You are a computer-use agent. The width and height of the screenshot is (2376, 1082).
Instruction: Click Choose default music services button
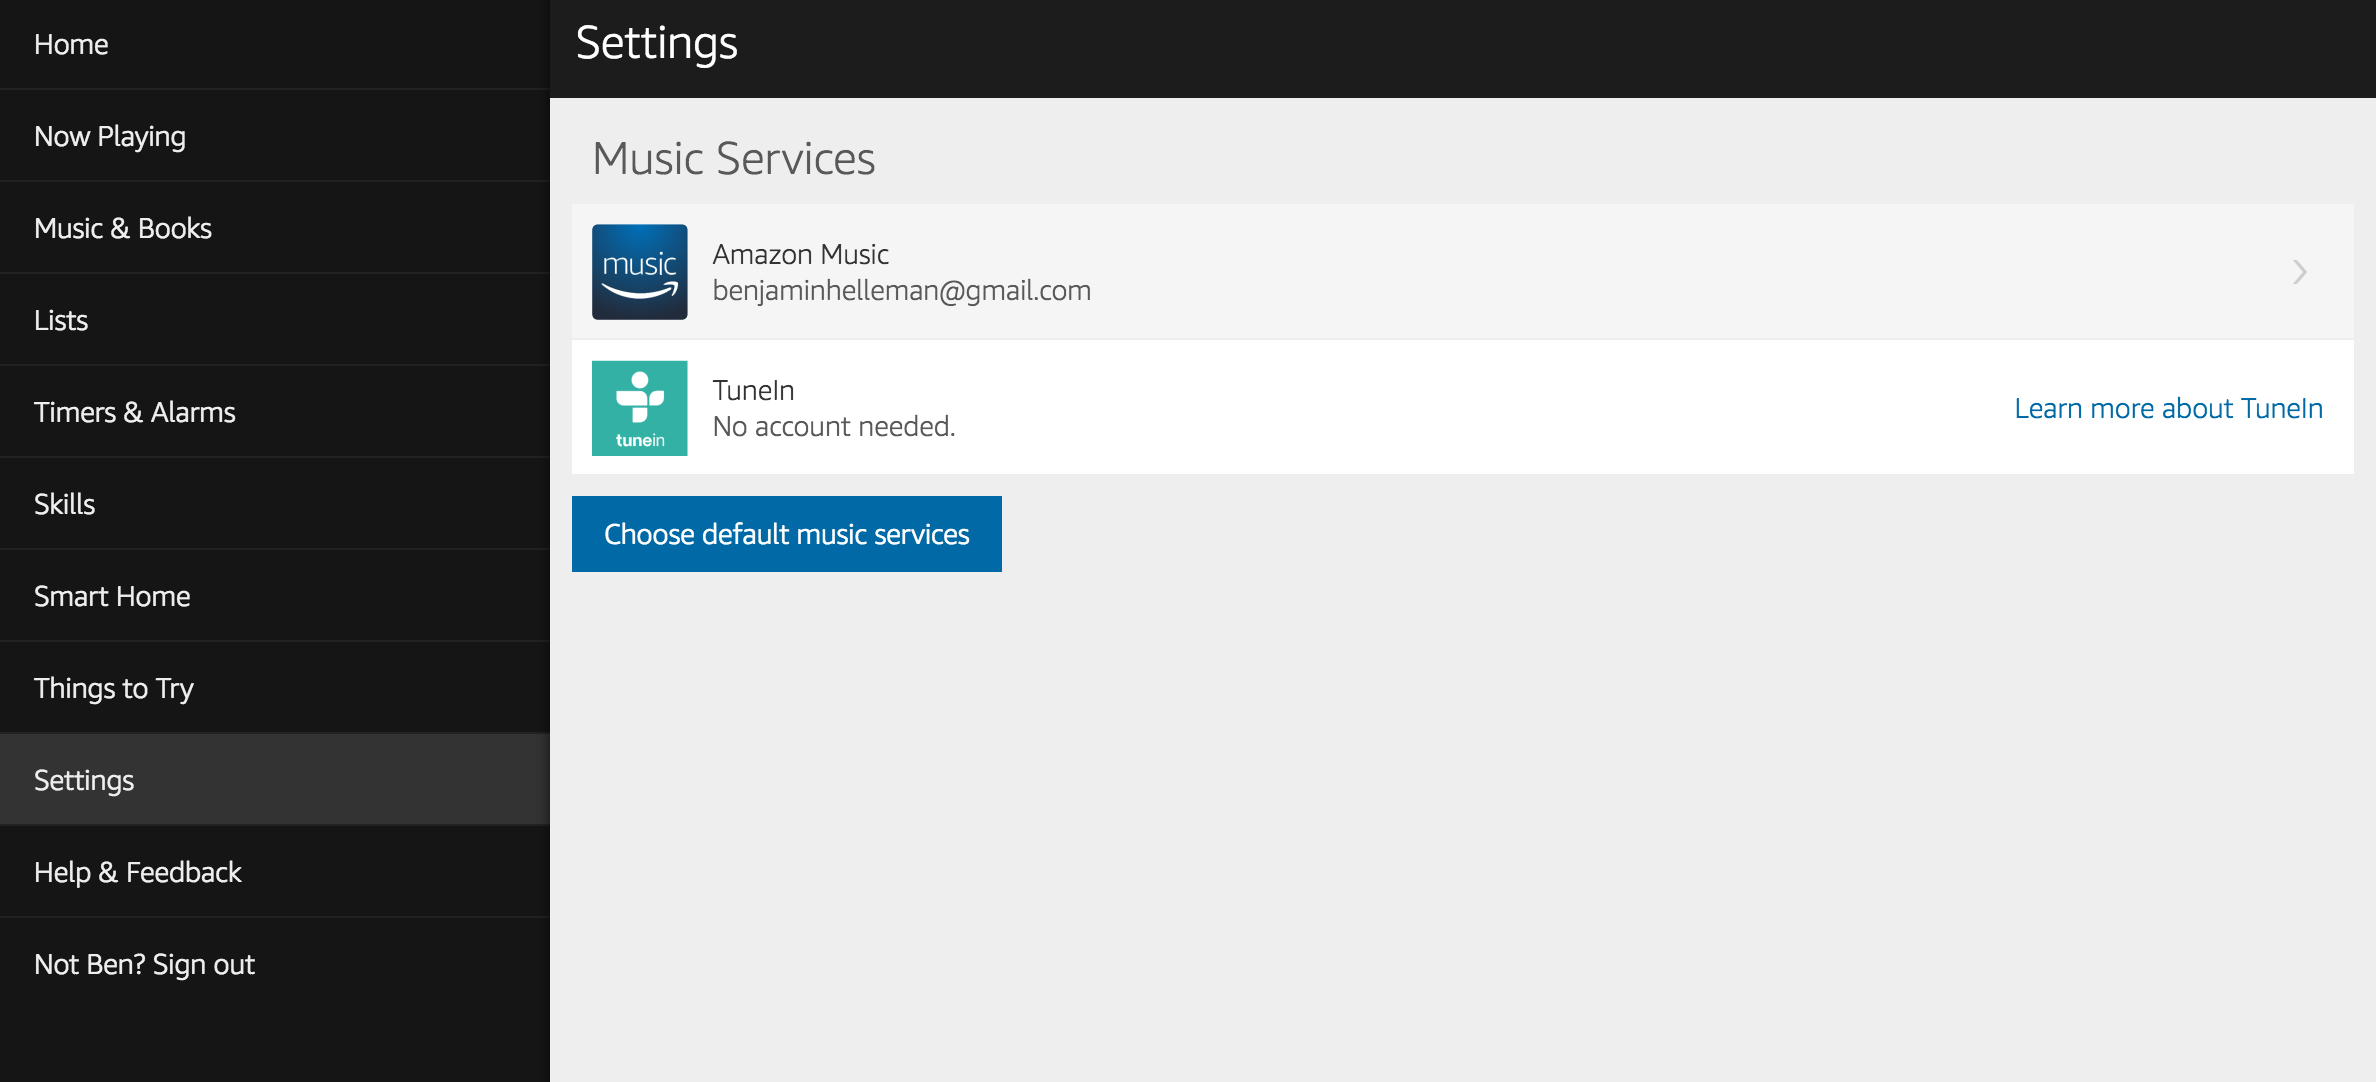pyautogui.click(x=786, y=534)
